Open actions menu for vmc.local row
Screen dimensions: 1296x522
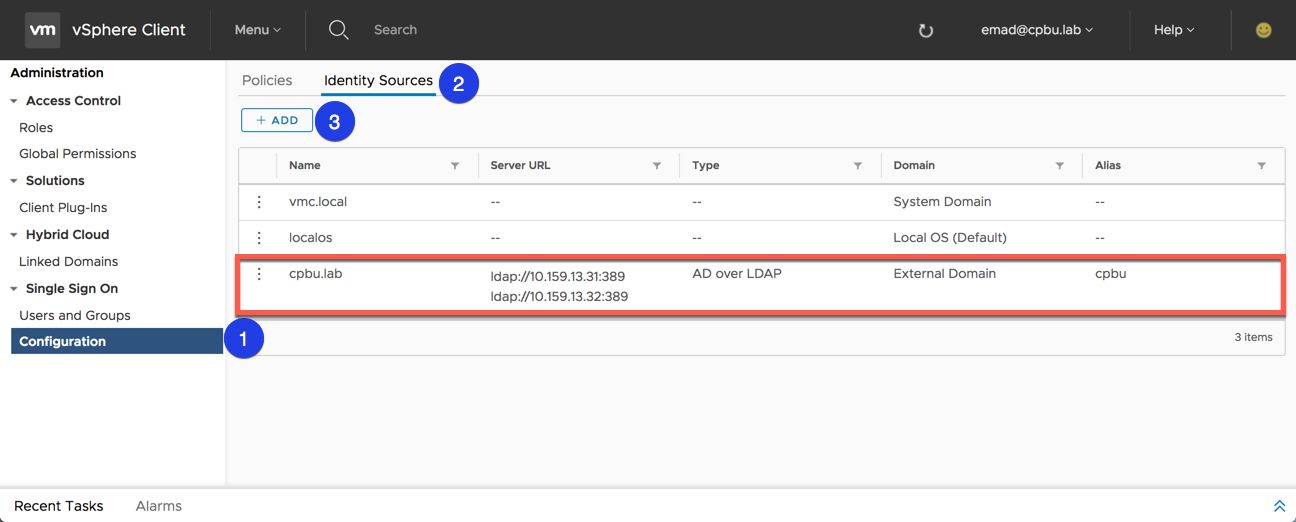pos(259,202)
